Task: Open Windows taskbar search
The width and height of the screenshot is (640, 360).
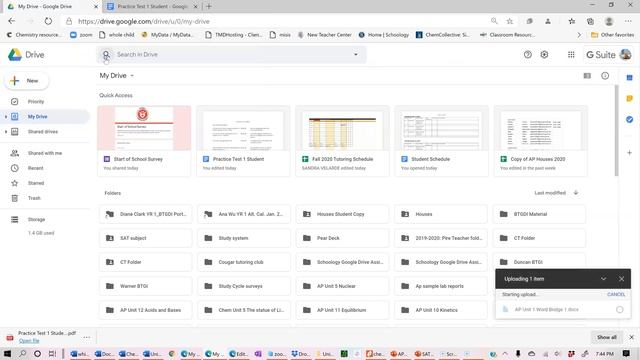Action: (22, 353)
